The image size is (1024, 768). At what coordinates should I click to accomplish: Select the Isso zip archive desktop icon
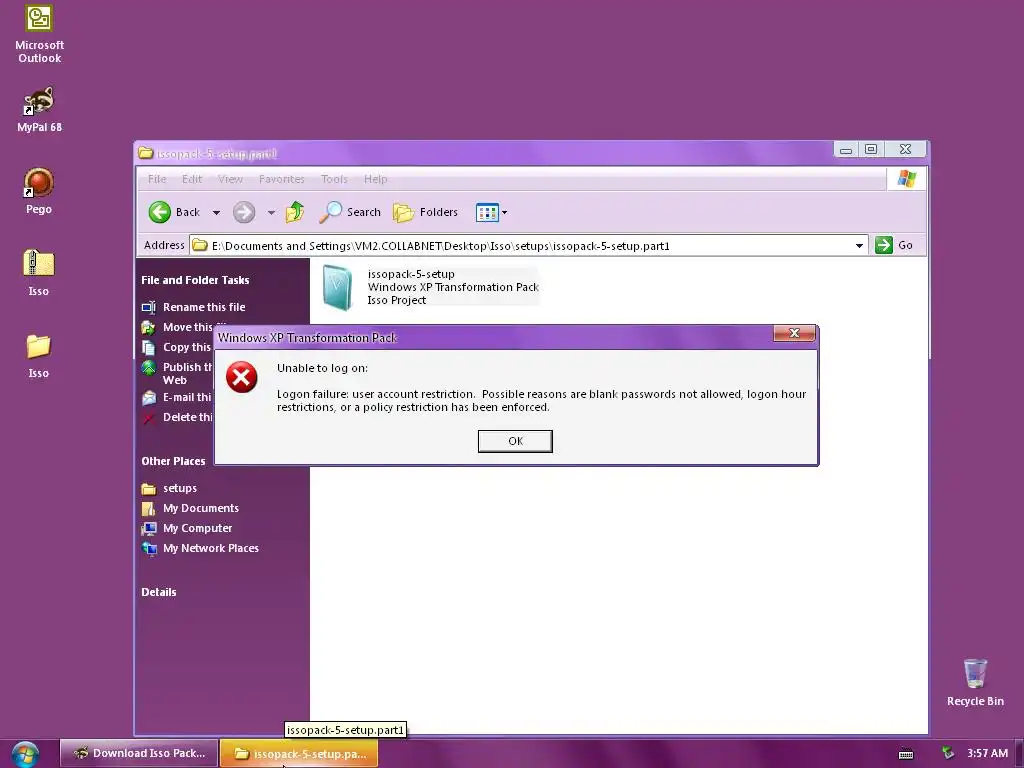[39, 273]
